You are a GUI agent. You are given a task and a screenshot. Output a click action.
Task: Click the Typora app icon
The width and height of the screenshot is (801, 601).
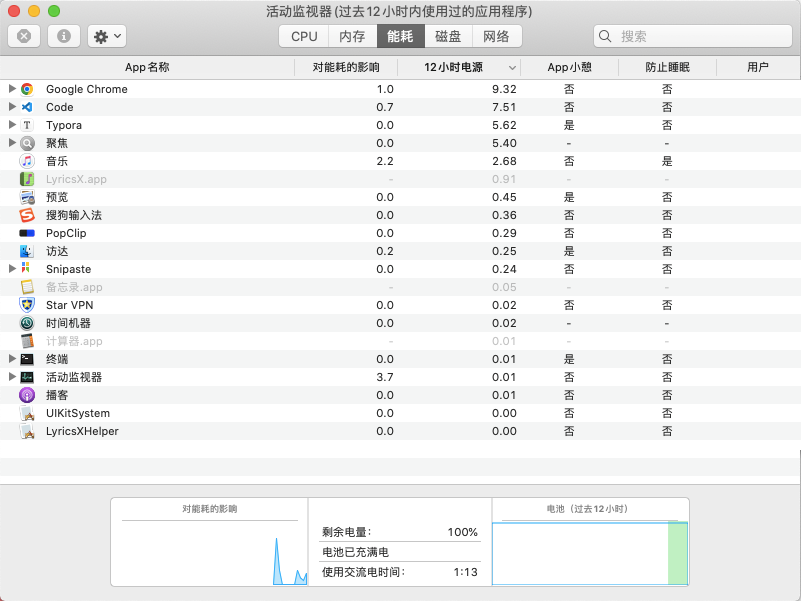(27, 125)
